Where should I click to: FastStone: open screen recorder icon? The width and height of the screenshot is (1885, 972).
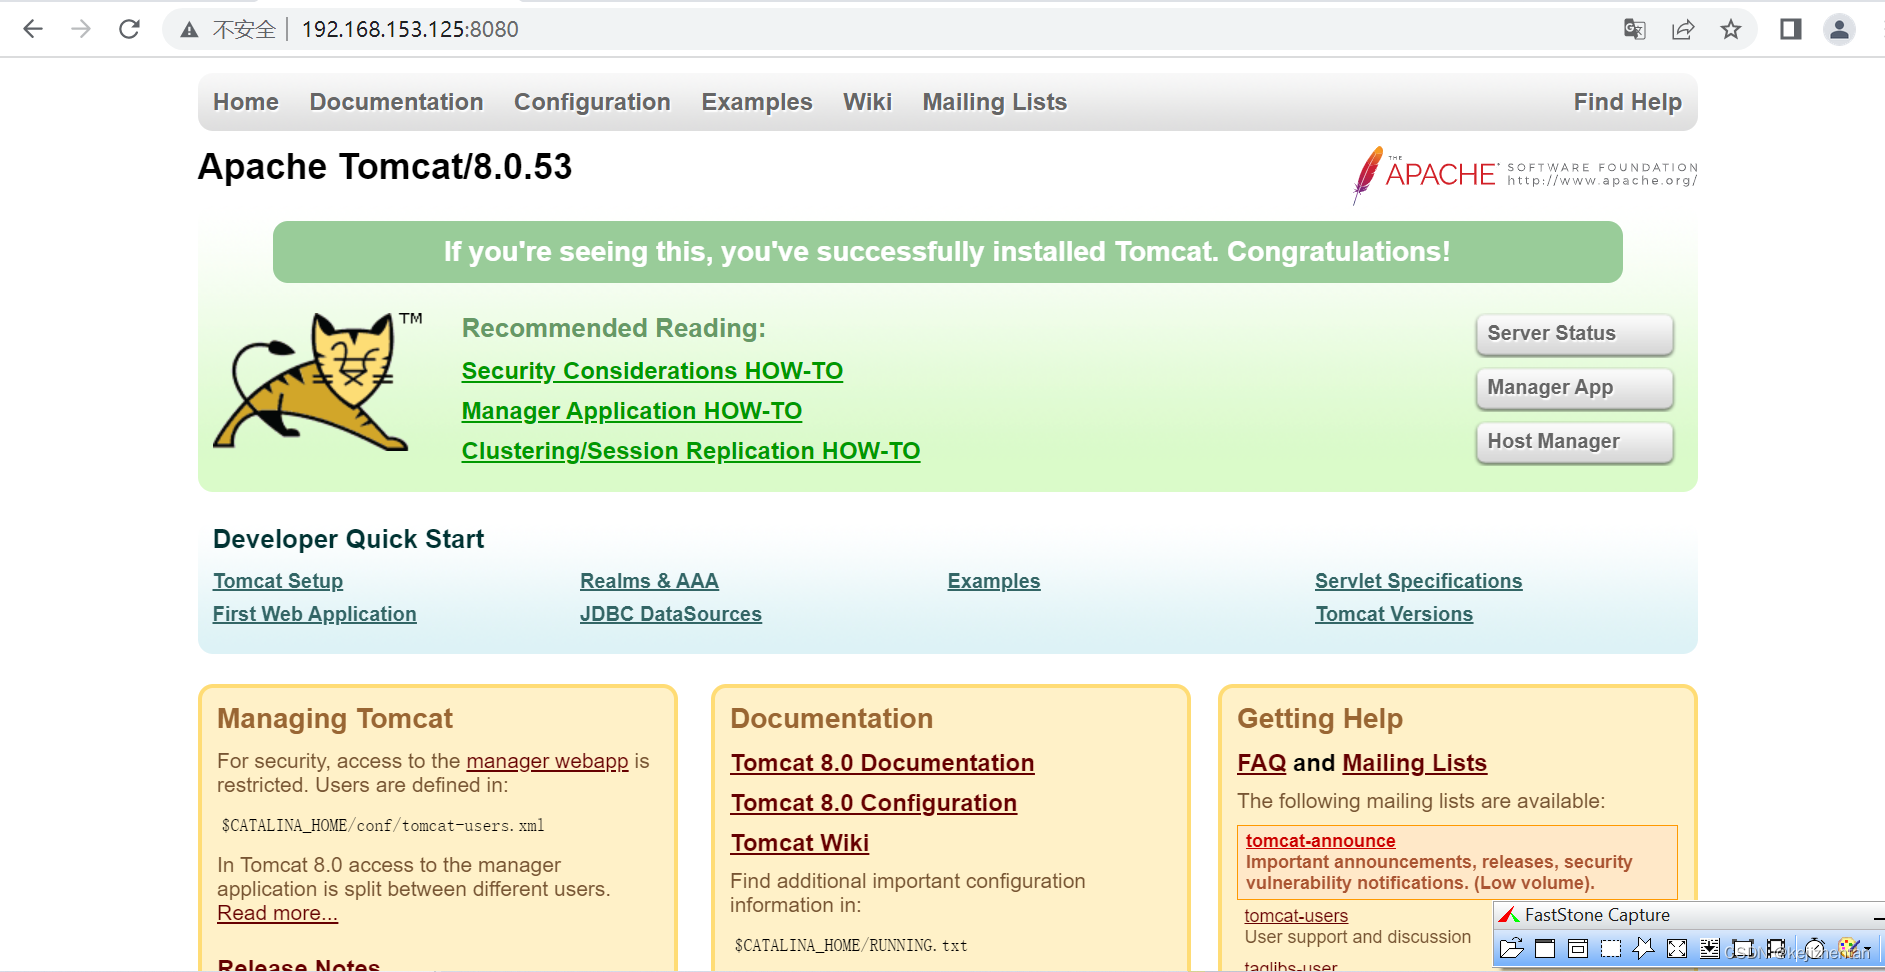tap(1776, 948)
